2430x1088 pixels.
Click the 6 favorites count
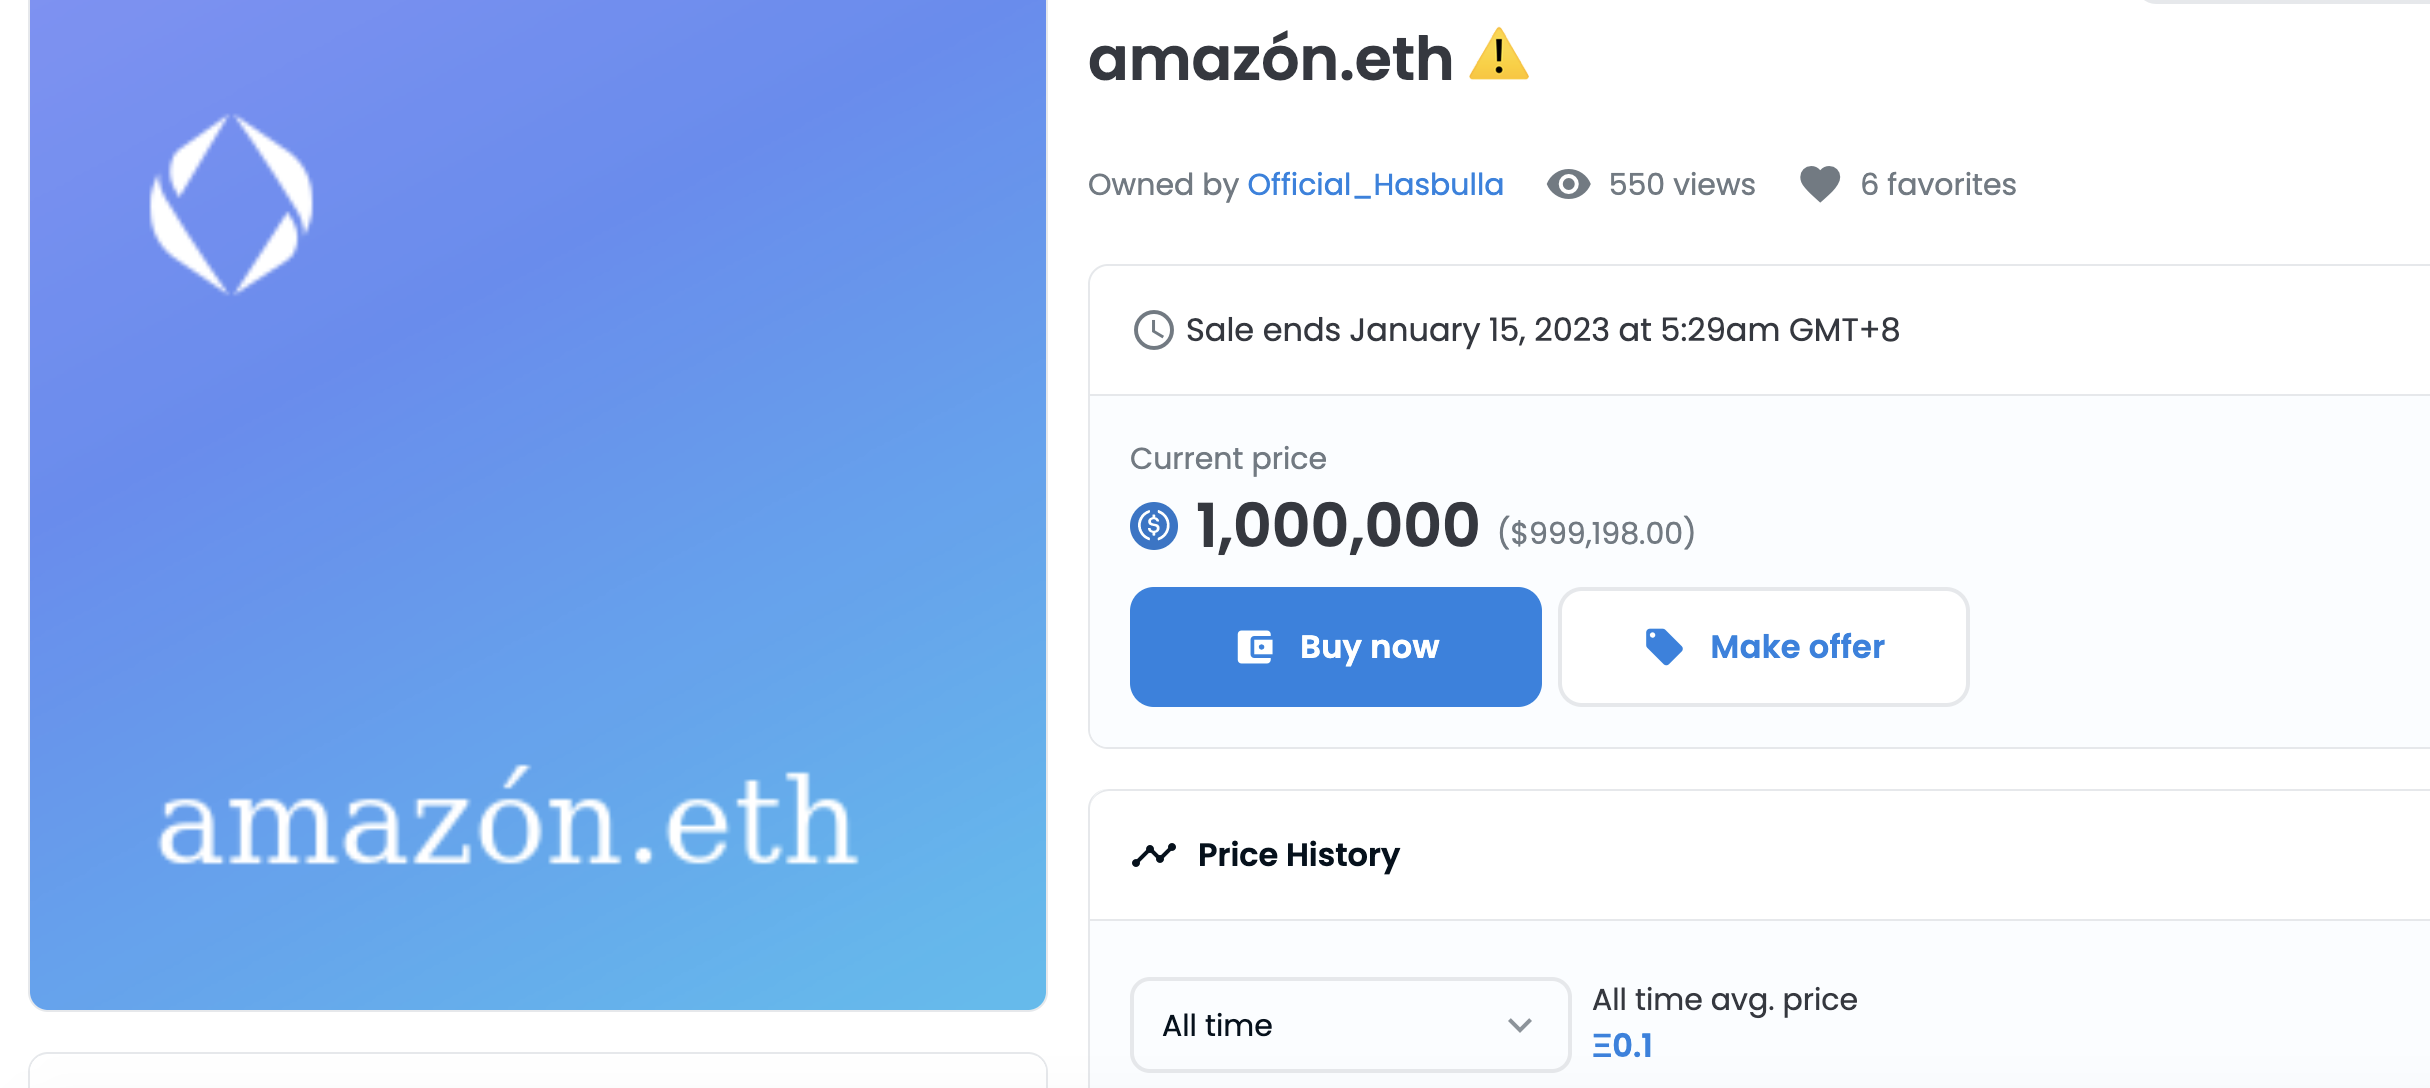pos(1937,184)
